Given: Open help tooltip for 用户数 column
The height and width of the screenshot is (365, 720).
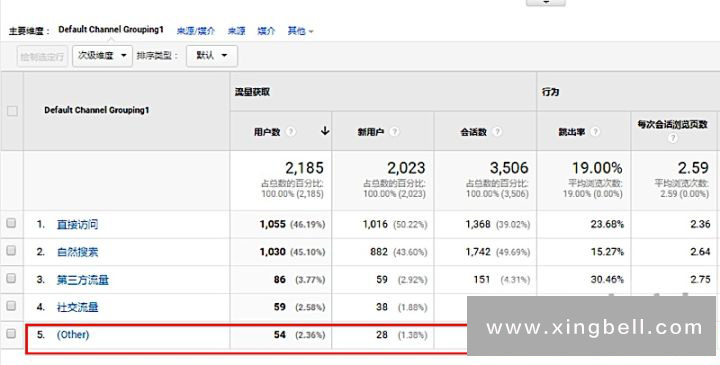Looking at the screenshot, I should pos(290,132).
